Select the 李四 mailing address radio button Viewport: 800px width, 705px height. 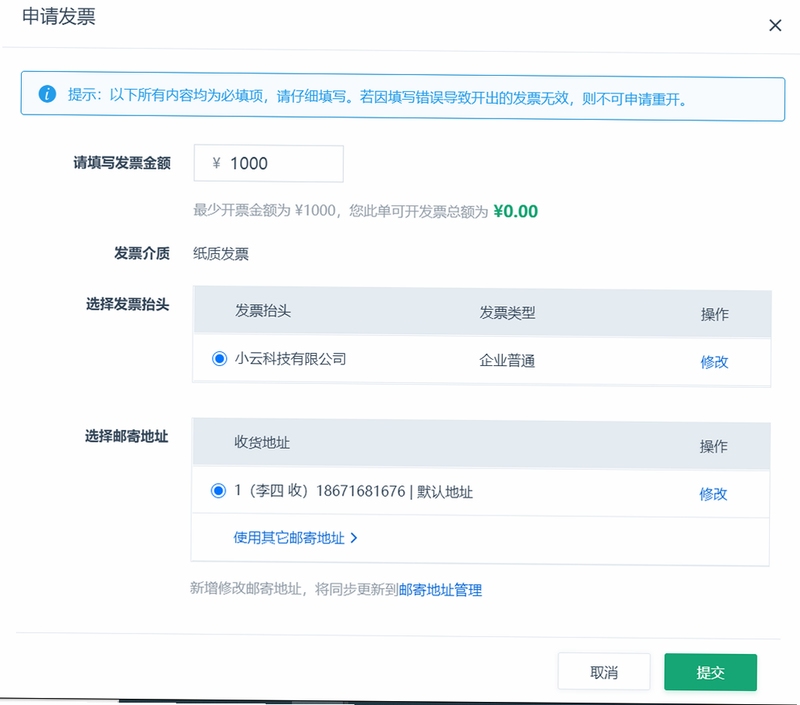click(218, 491)
